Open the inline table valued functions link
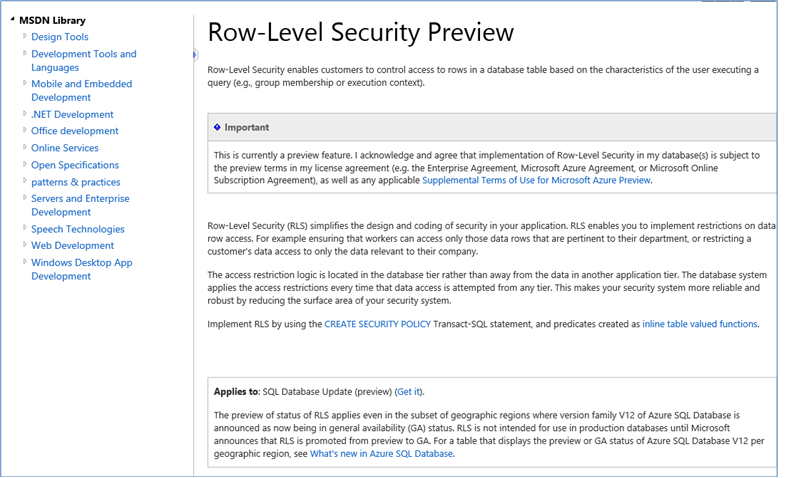Screen dimensions: 800x478 coord(699,324)
